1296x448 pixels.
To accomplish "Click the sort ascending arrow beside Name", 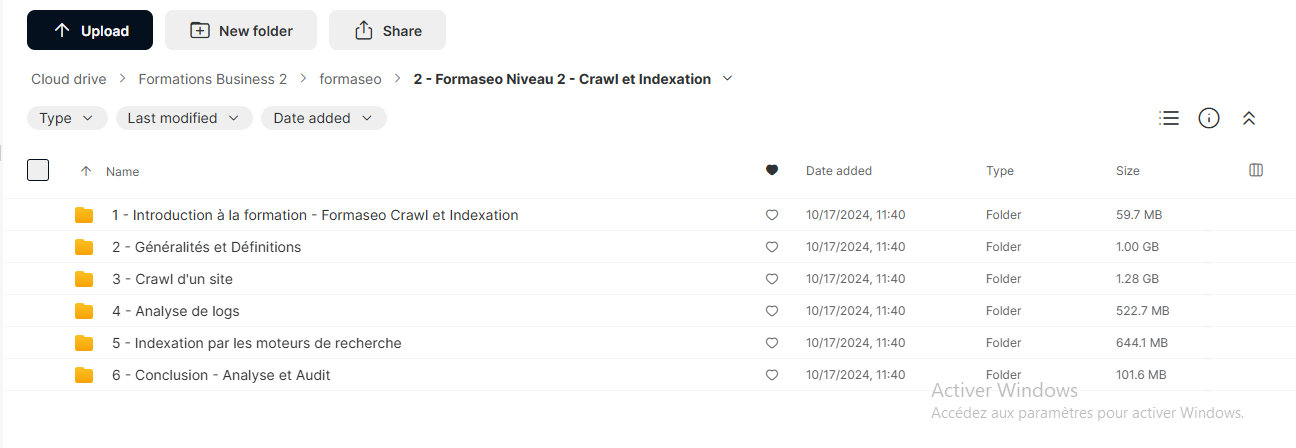I will (x=86, y=171).
